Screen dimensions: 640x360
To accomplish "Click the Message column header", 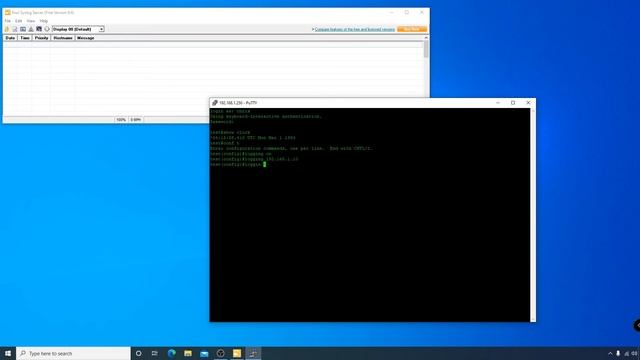I will click(86, 38).
